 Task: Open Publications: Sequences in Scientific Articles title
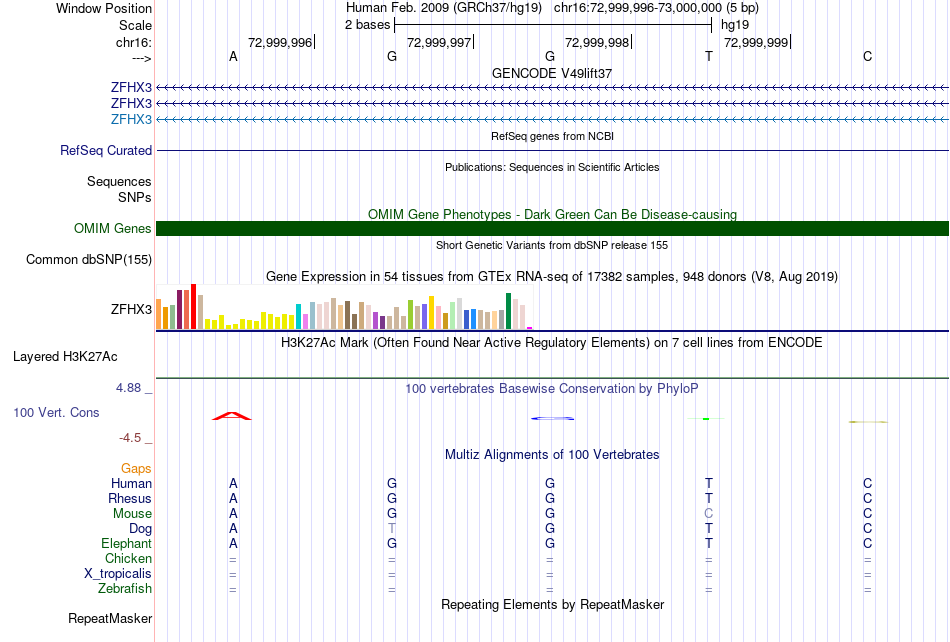tap(552, 167)
